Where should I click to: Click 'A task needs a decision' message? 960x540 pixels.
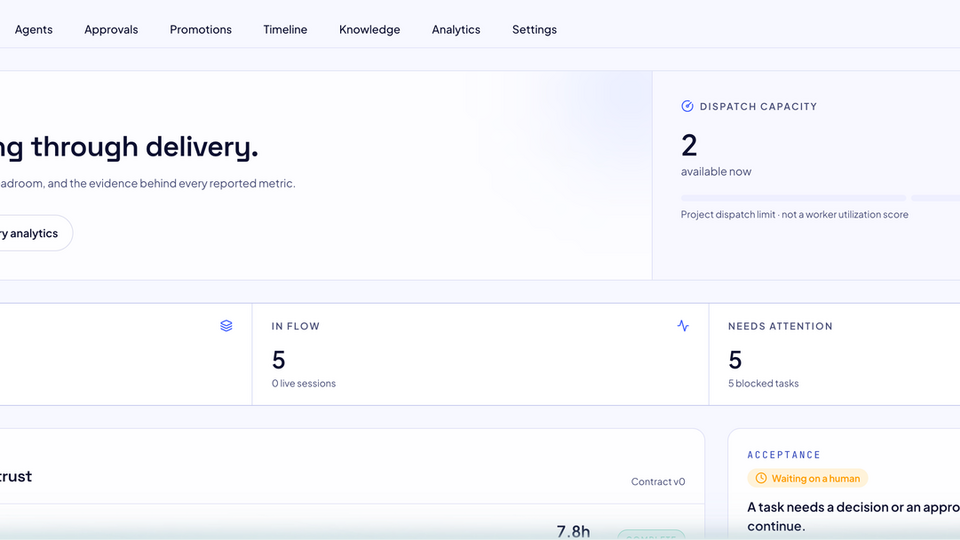coord(853,516)
